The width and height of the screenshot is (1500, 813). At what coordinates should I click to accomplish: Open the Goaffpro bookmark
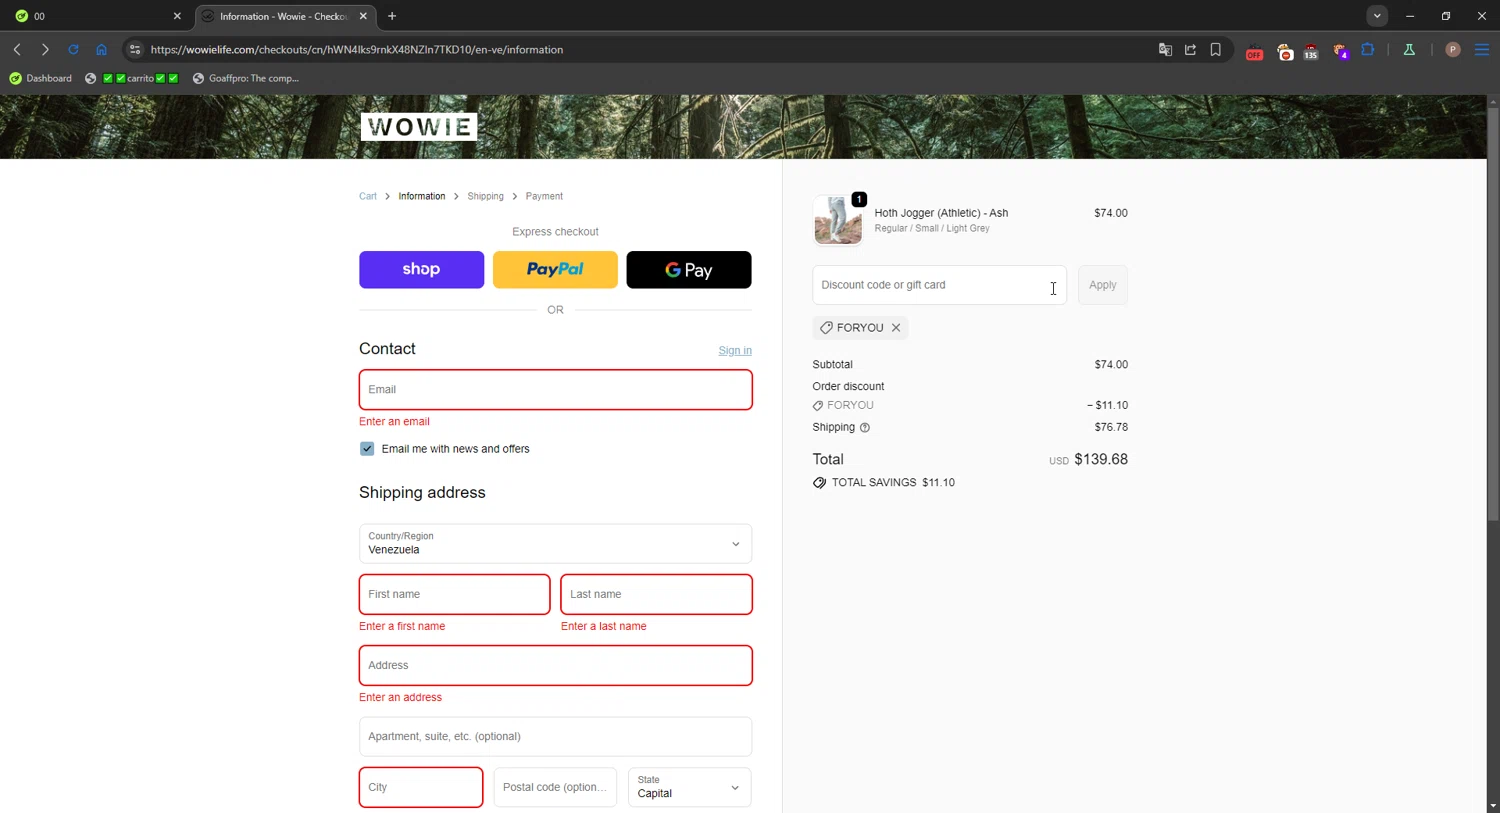pyautogui.click(x=246, y=78)
